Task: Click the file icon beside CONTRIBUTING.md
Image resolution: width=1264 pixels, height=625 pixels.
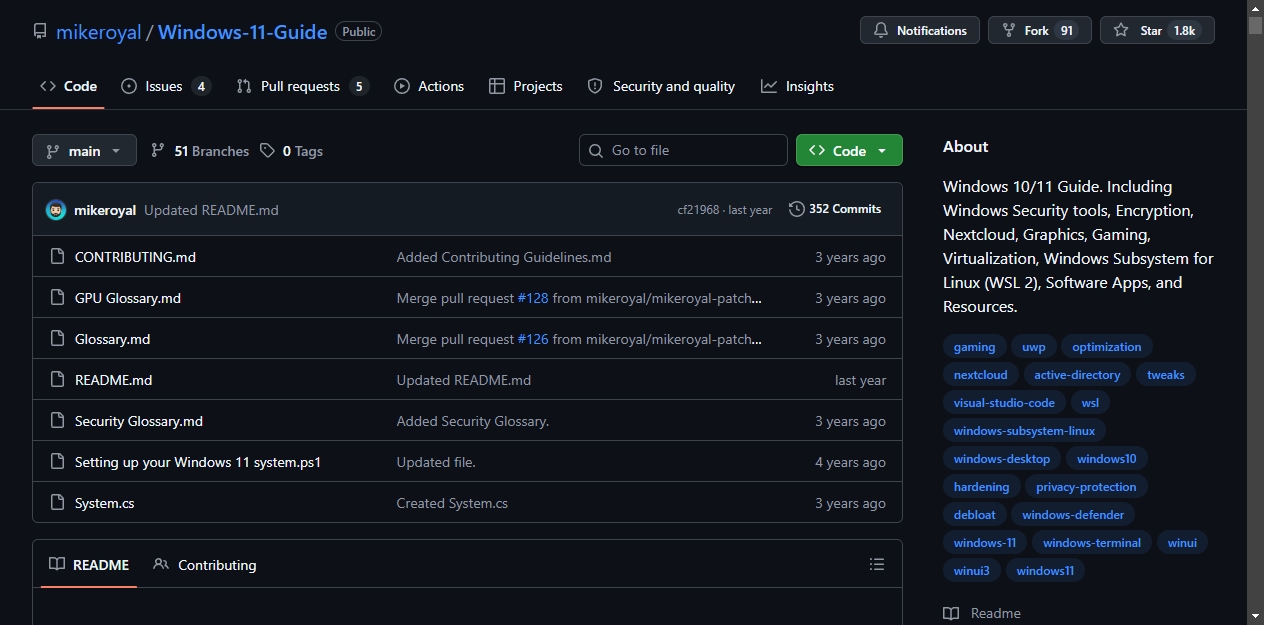Action: tap(57, 257)
